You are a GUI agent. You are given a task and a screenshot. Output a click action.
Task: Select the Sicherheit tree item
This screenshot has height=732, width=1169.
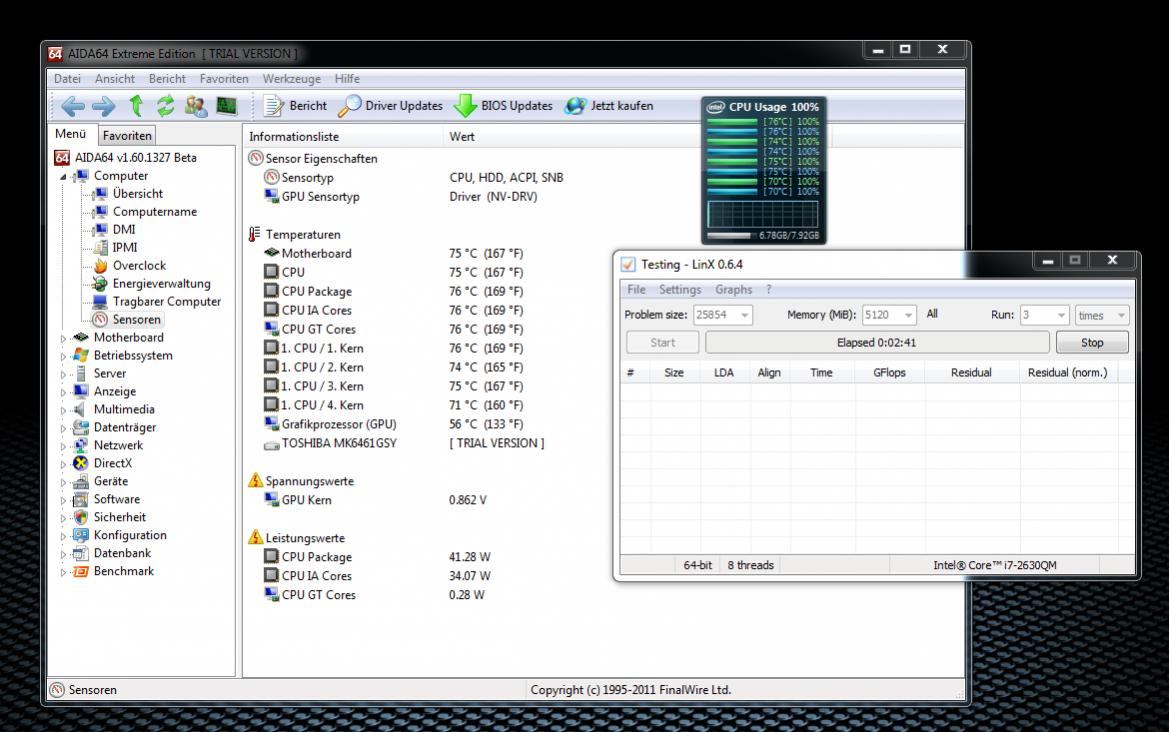click(119, 517)
